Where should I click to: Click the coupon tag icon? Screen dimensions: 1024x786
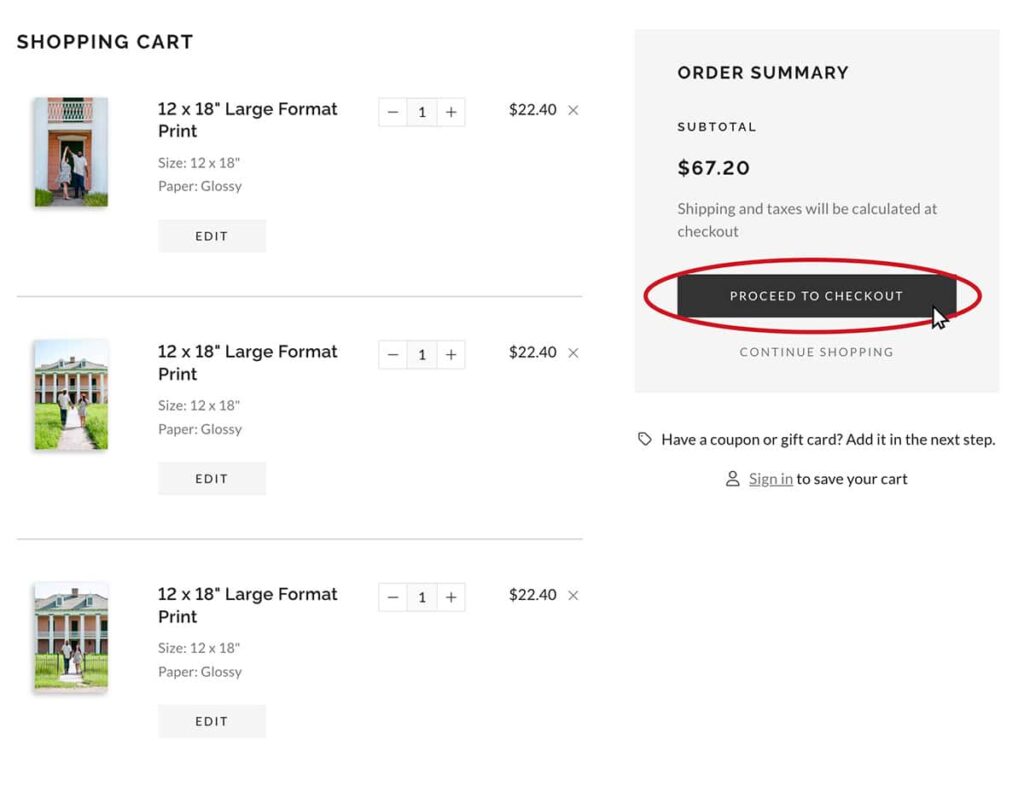pos(645,439)
